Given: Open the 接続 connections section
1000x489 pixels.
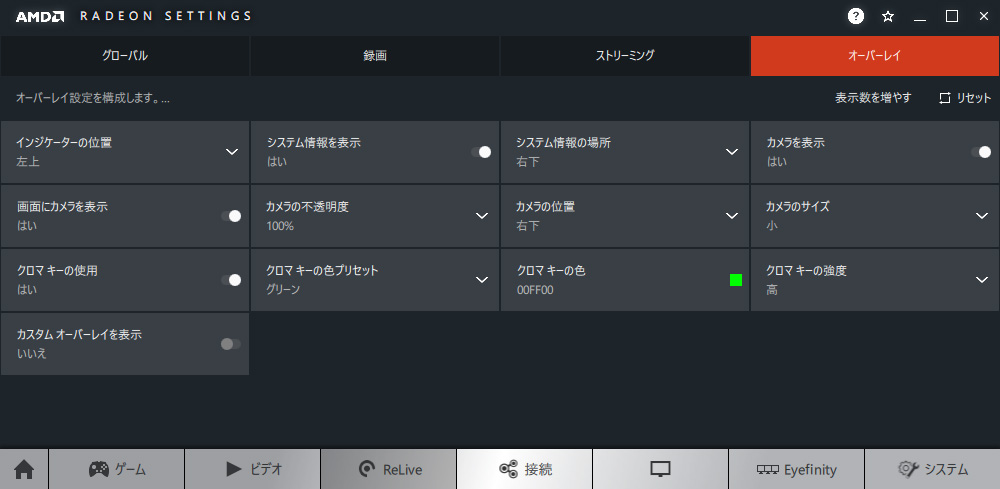Looking at the screenshot, I should pos(524,469).
